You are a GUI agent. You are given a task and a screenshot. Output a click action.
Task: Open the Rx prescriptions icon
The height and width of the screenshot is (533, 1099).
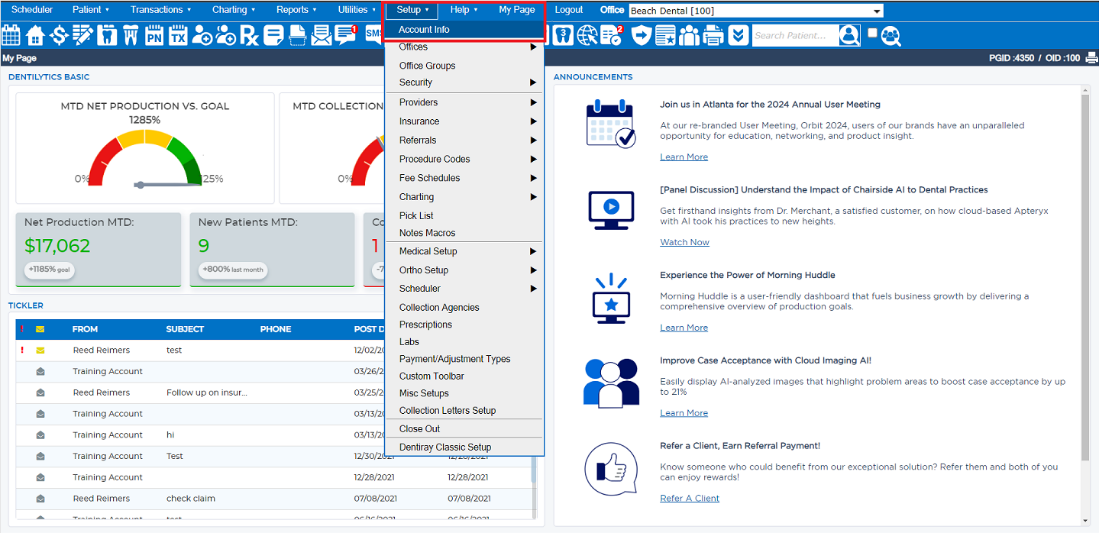click(x=250, y=34)
